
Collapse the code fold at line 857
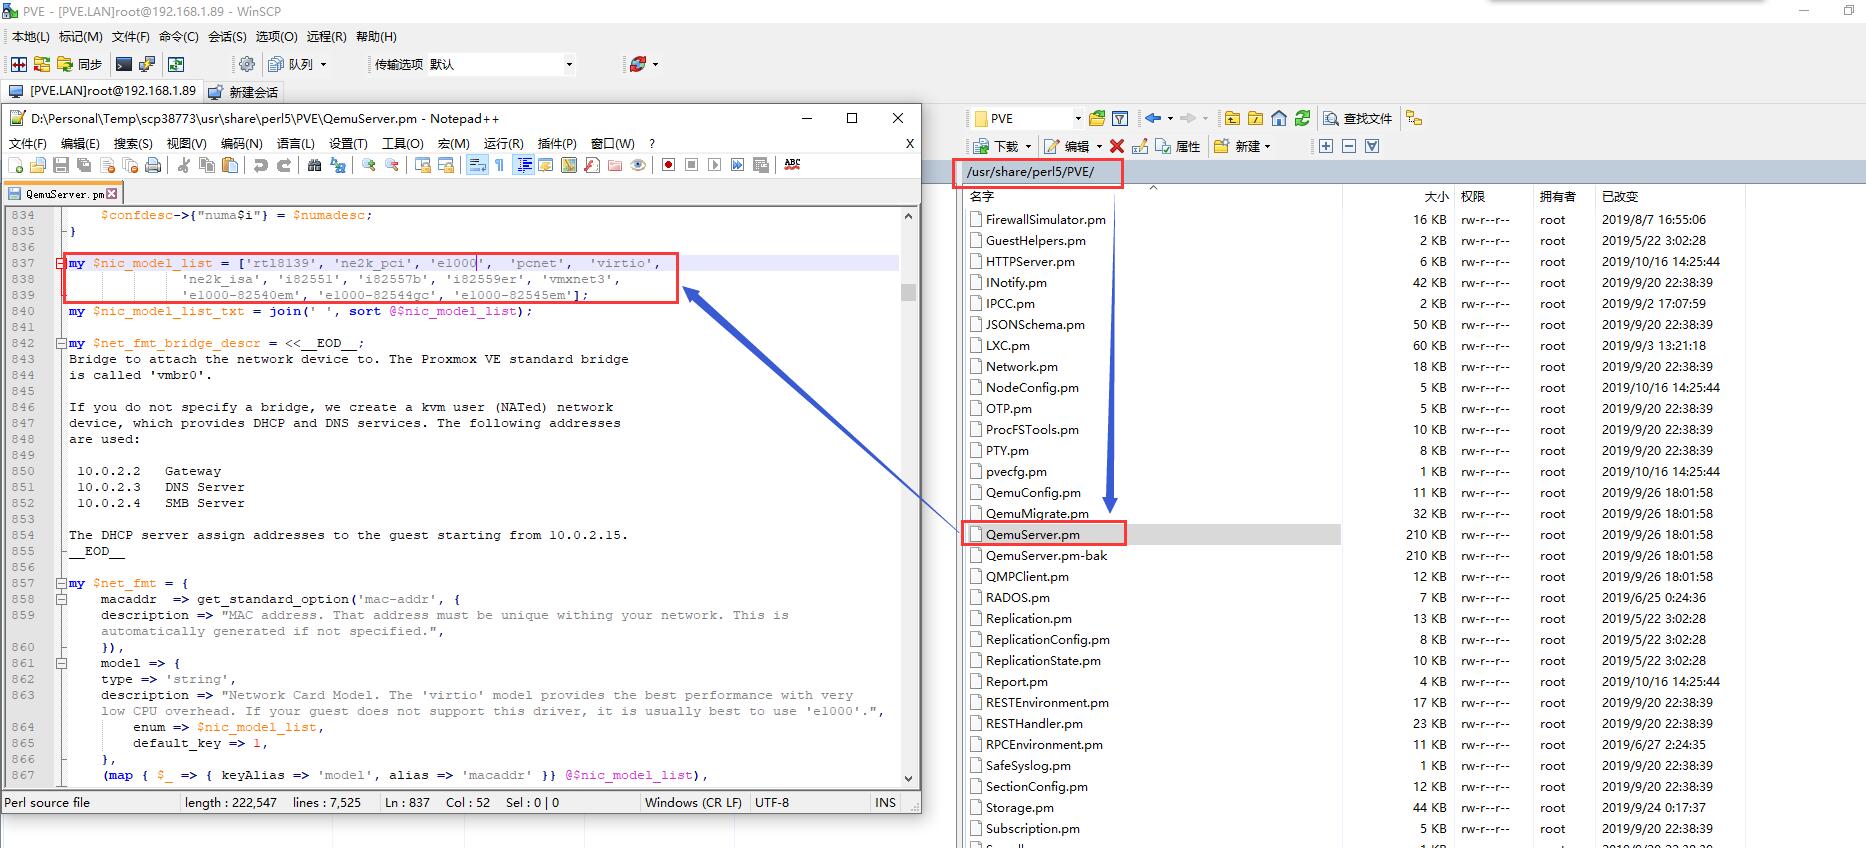pos(61,583)
